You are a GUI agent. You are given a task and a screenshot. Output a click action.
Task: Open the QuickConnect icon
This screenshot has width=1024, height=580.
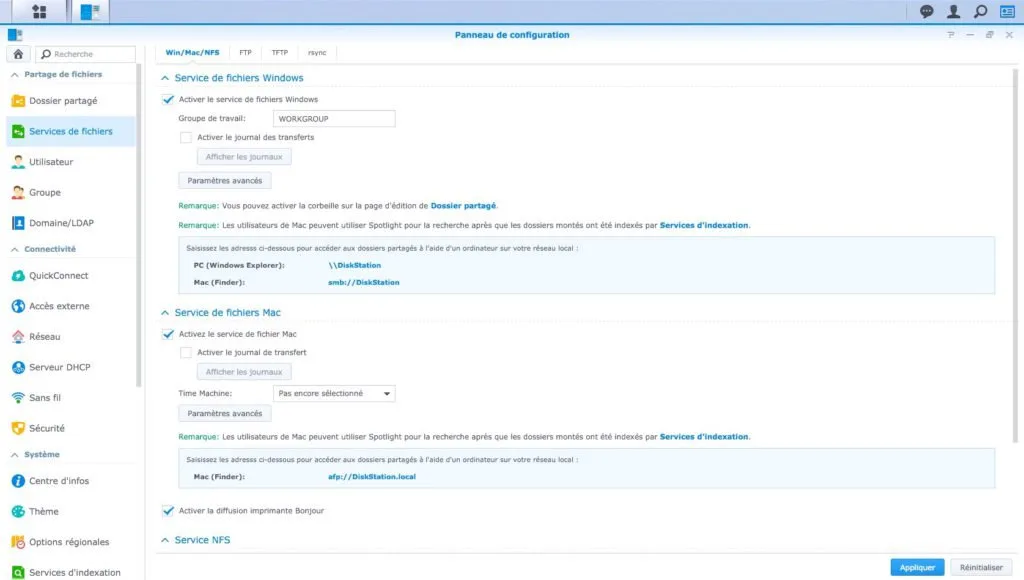pos(18,276)
